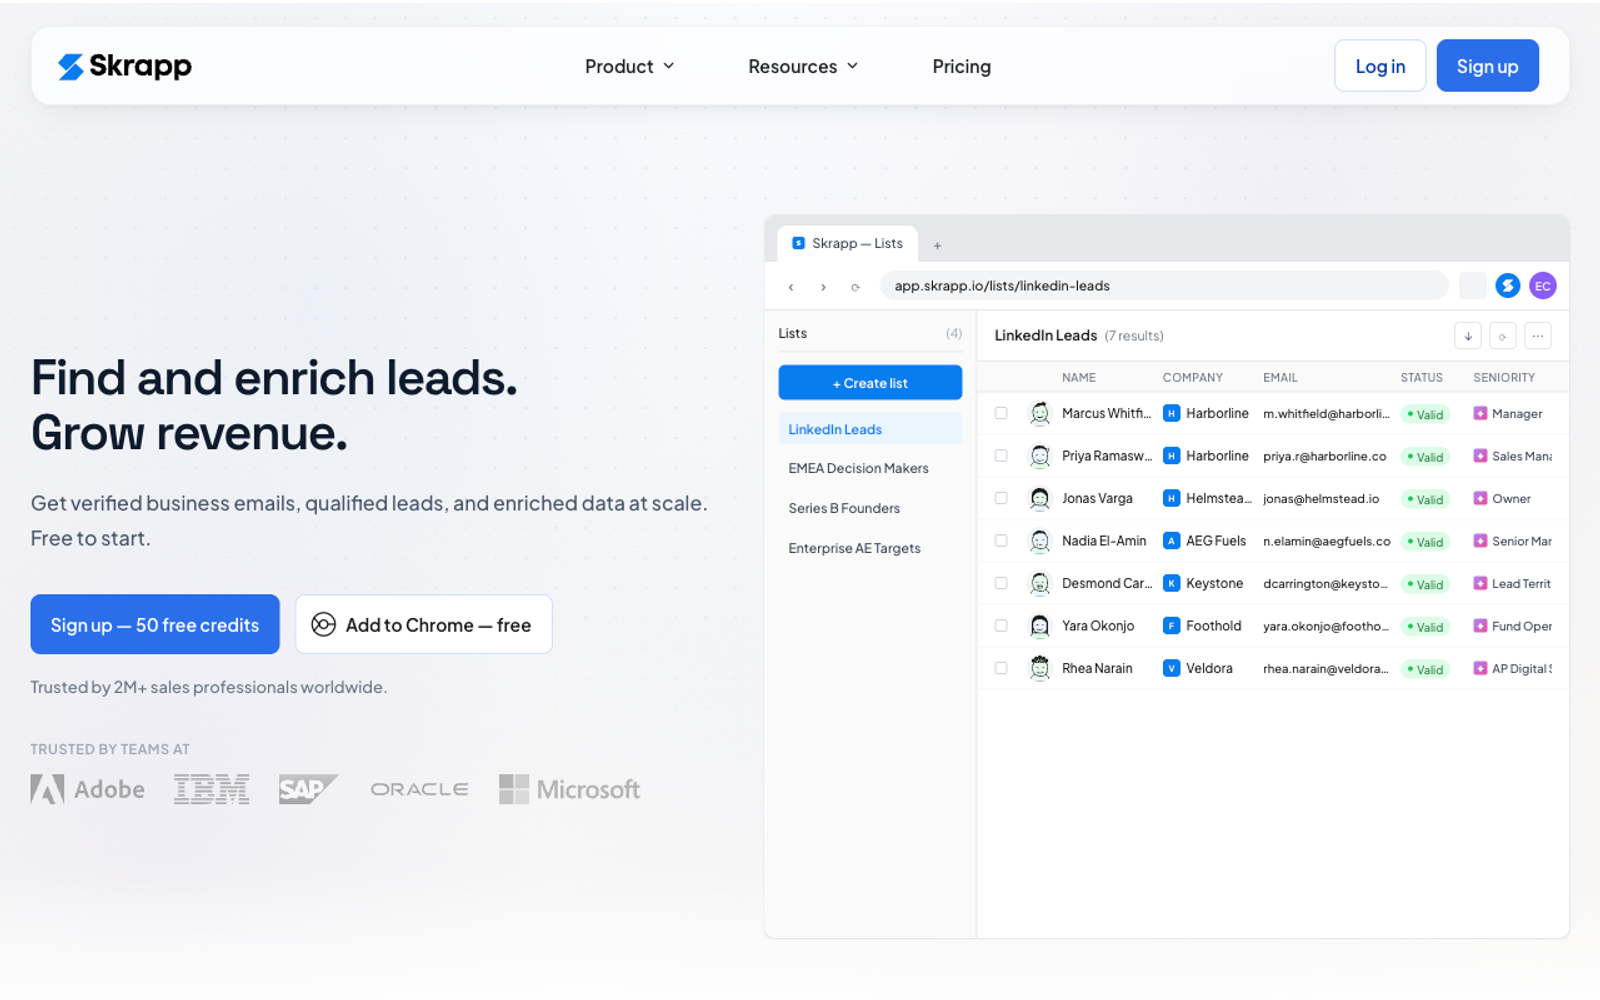Click the browser back arrow
1600x1000 pixels.
pyautogui.click(x=791, y=287)
